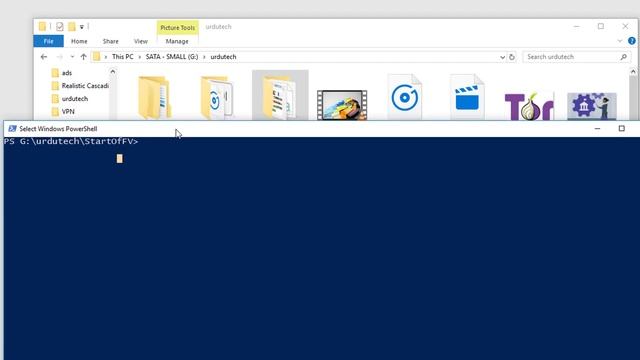This screenshot has height=360, width=640.
Task: Click 'This PC' in the address bar
Action: [122, 57]
